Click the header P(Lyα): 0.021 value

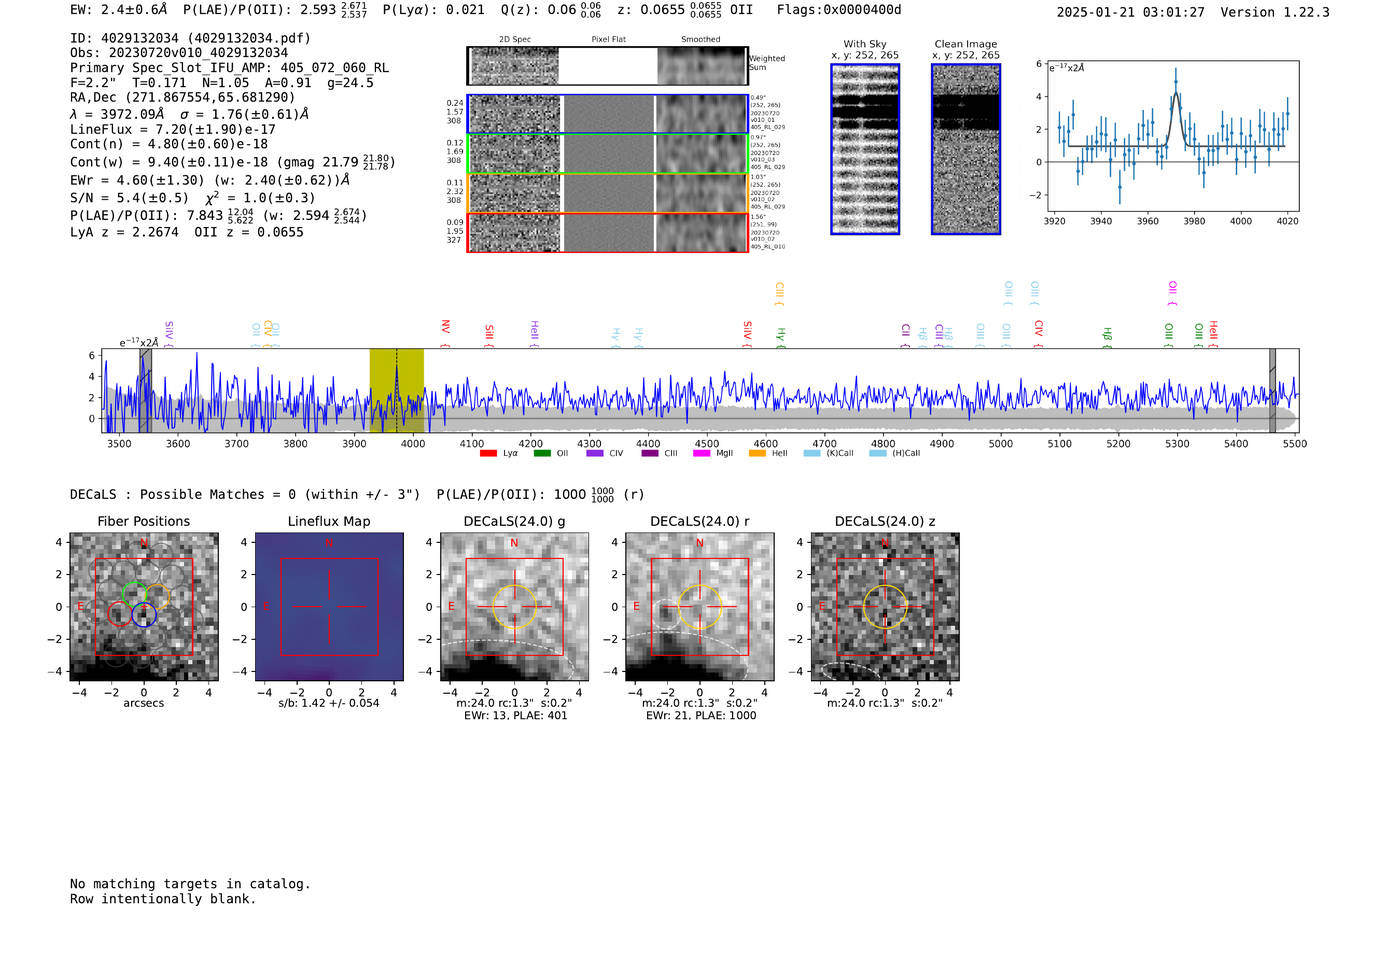point(433,9)
